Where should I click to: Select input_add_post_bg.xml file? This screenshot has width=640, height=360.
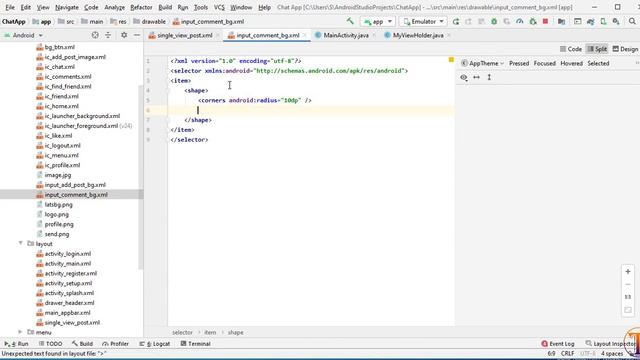click(75, 185)
